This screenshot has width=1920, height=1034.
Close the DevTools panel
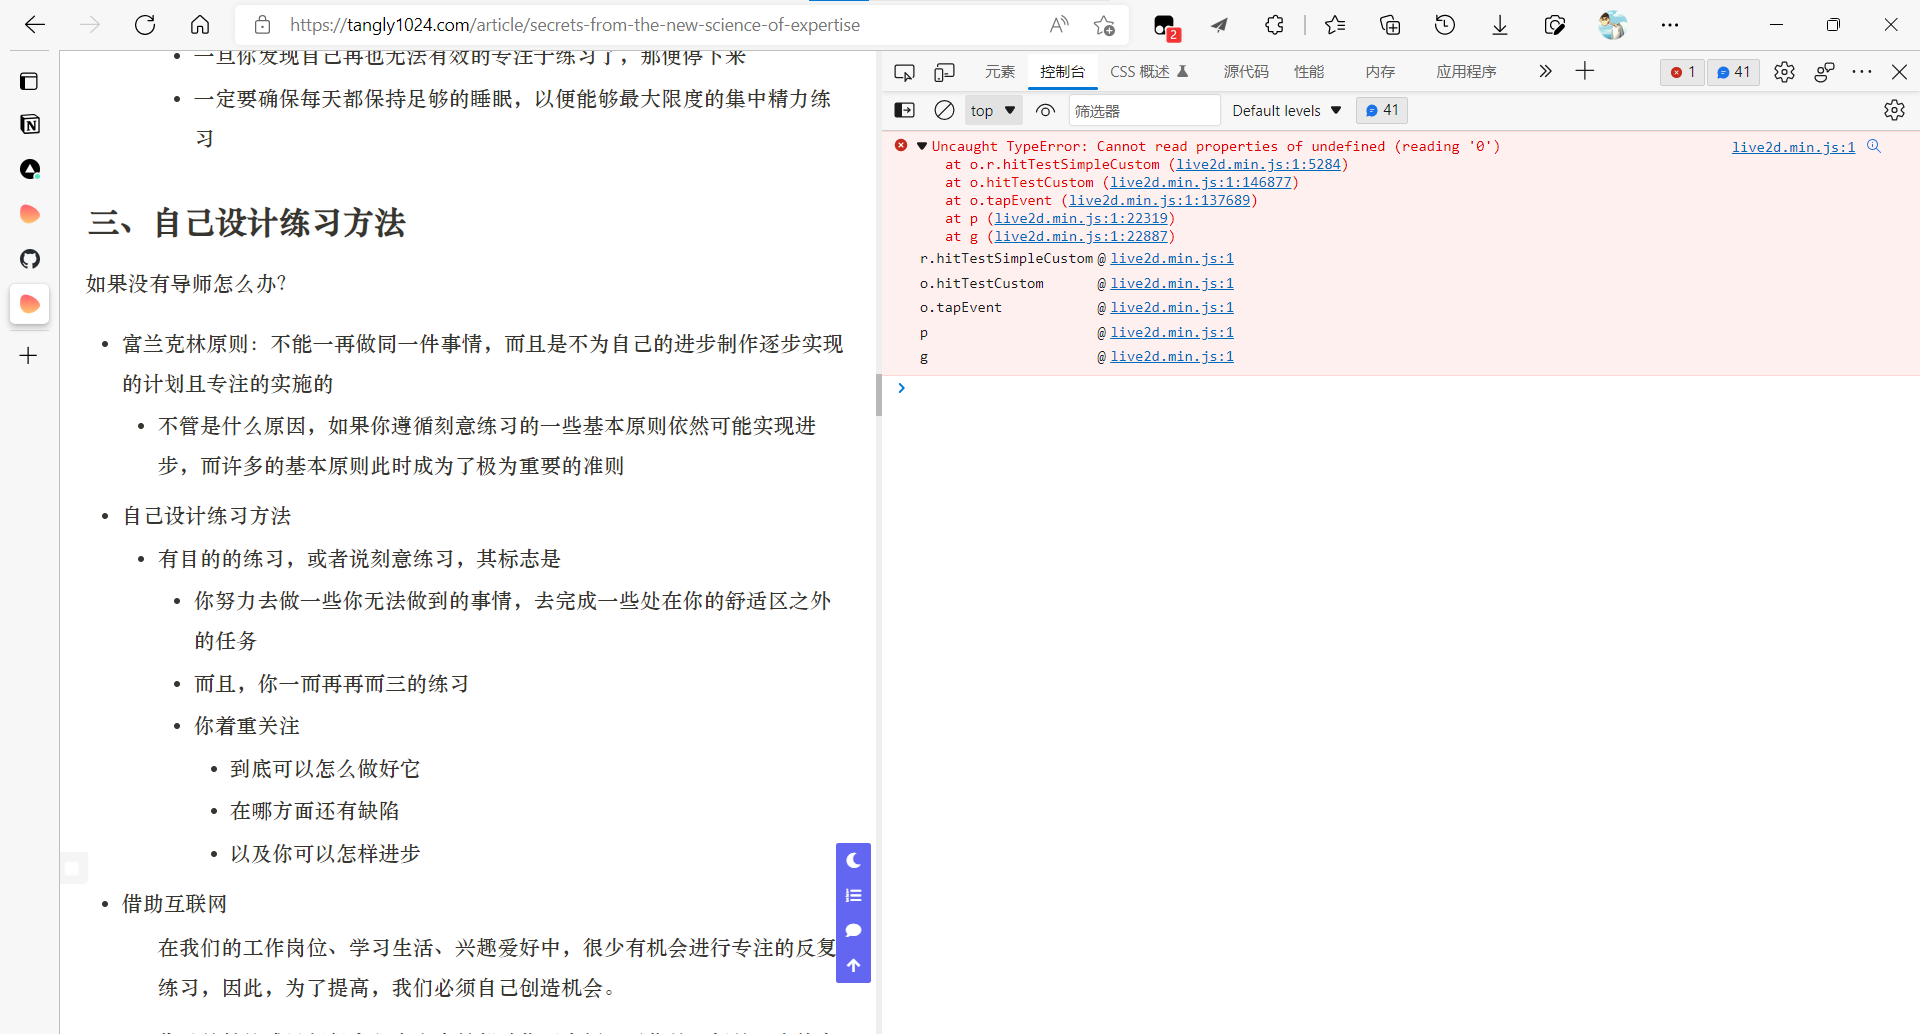coord(1899,72)
